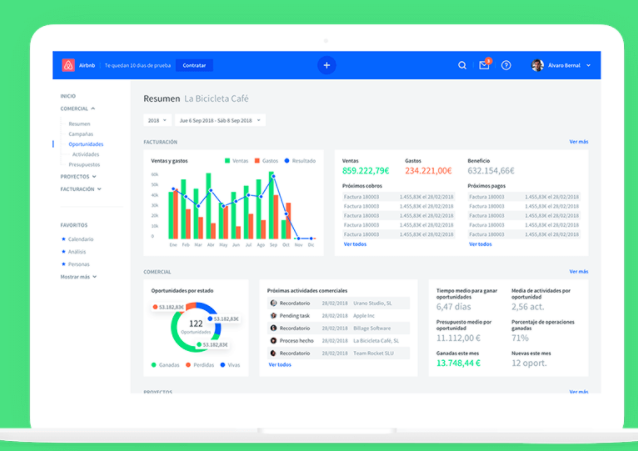Click the Contratar button
Image resolution: width=638 pixels, height=451 pixels.
(194, 65)
